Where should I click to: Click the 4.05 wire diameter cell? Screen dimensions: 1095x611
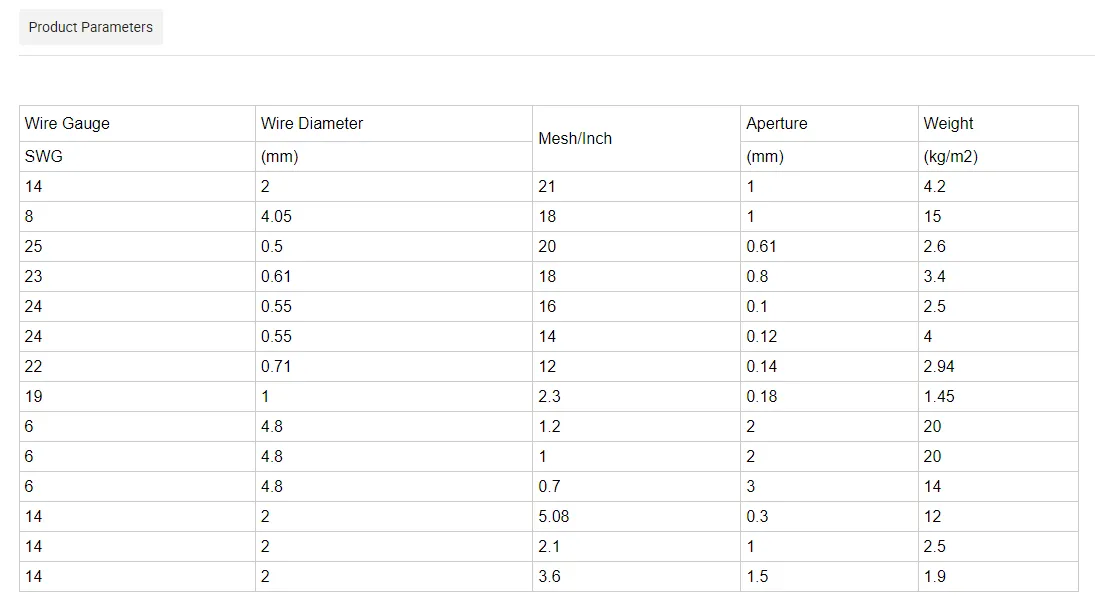276,216
